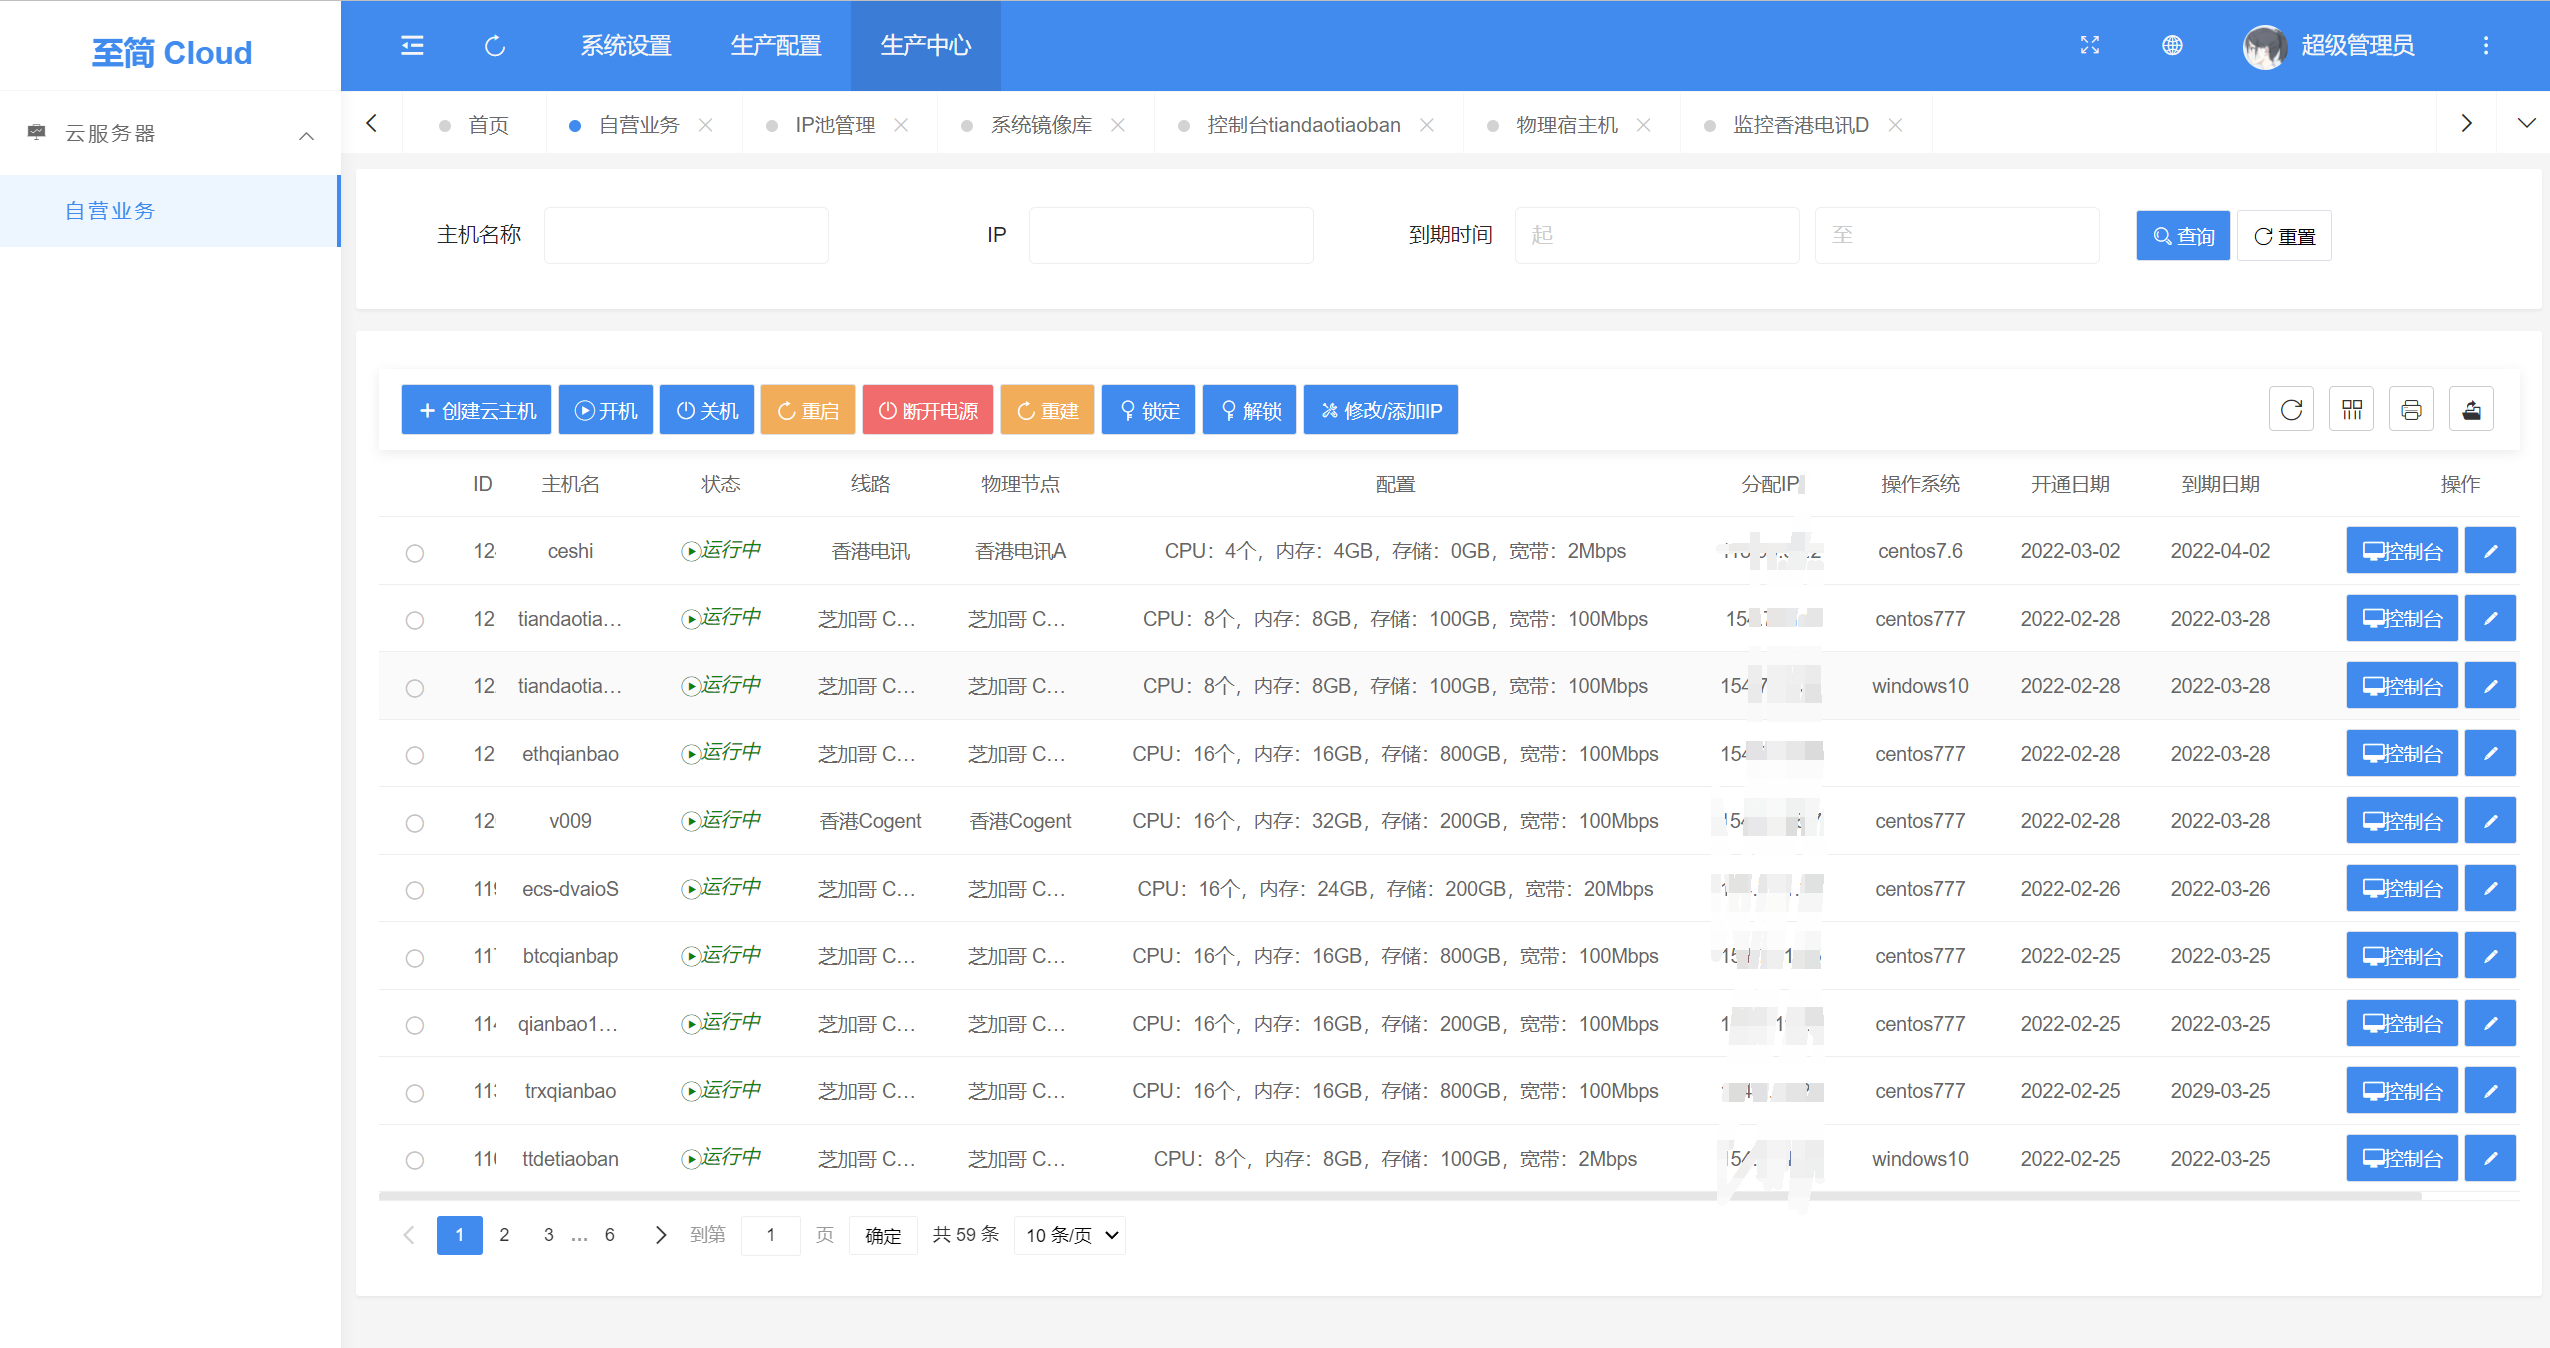Close the 物理宿主机 tab

[1643, 125]
